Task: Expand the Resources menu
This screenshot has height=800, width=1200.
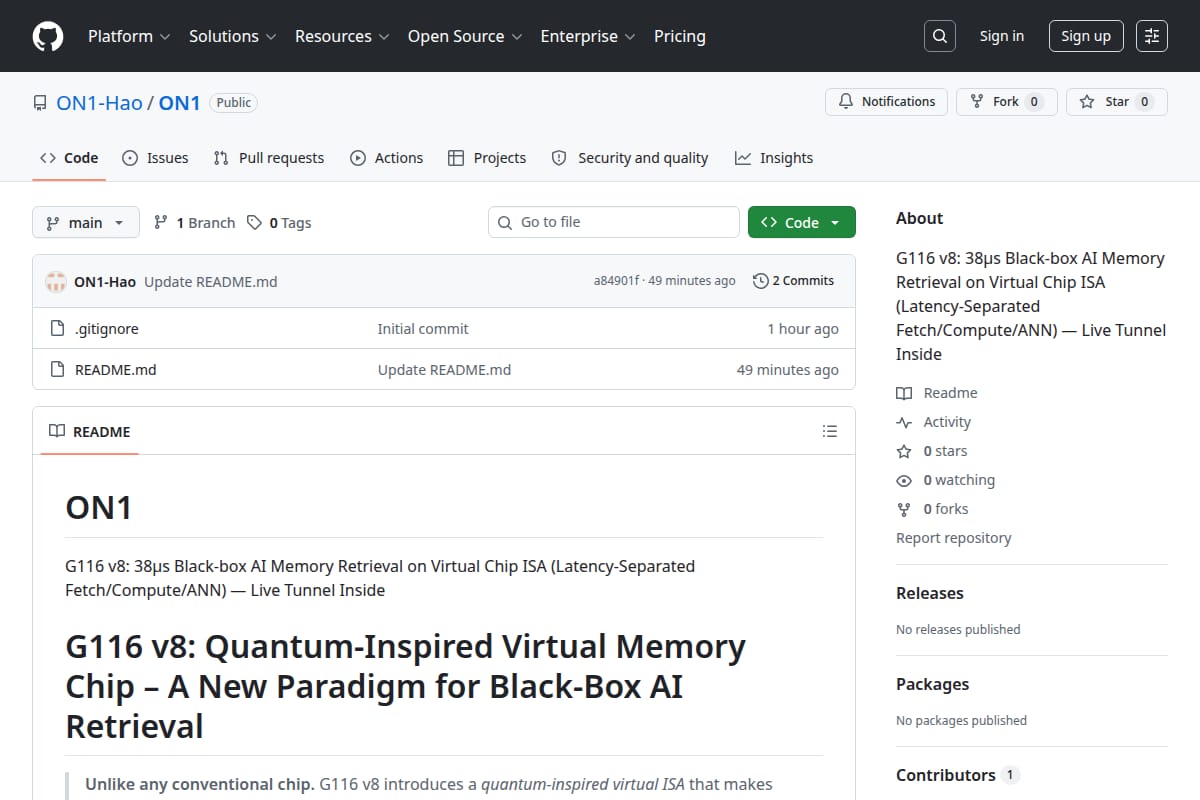Action: (x=343, y=36)
